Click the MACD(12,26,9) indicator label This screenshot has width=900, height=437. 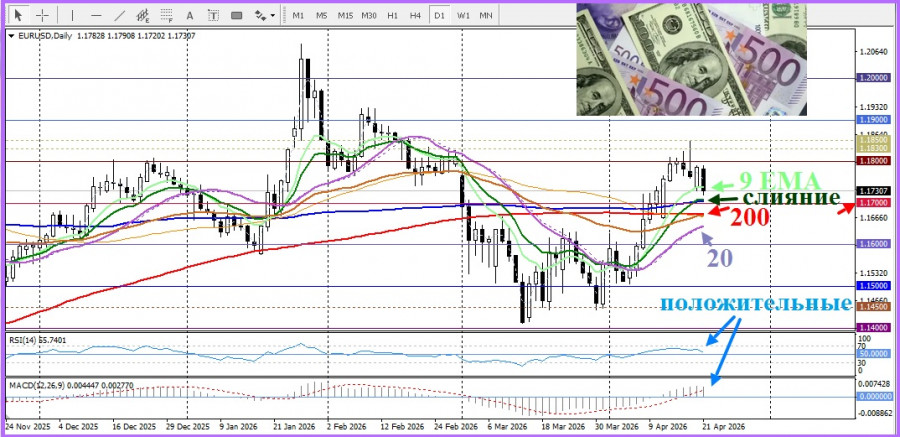(x=36, y=384)
